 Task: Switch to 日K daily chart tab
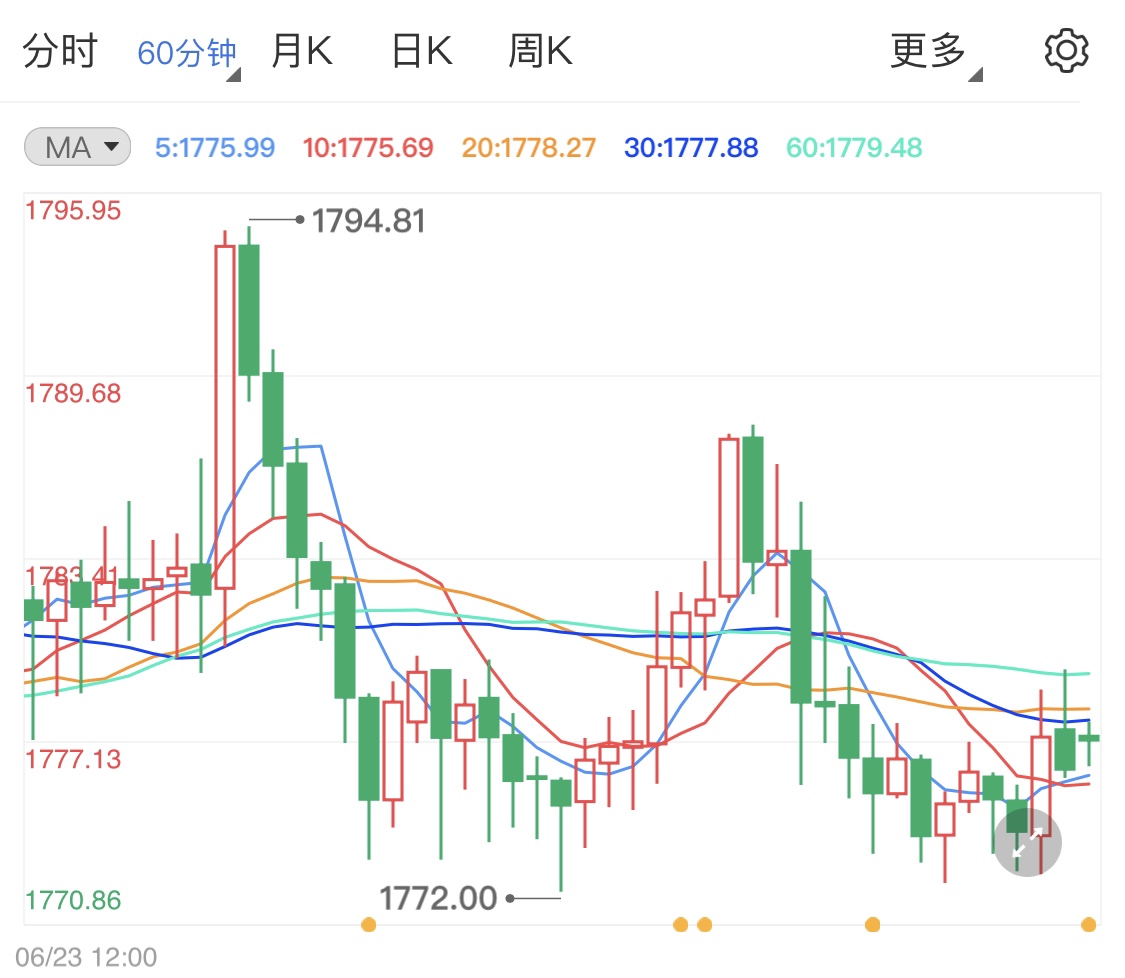pyautogui.click(x=422, y=52)
